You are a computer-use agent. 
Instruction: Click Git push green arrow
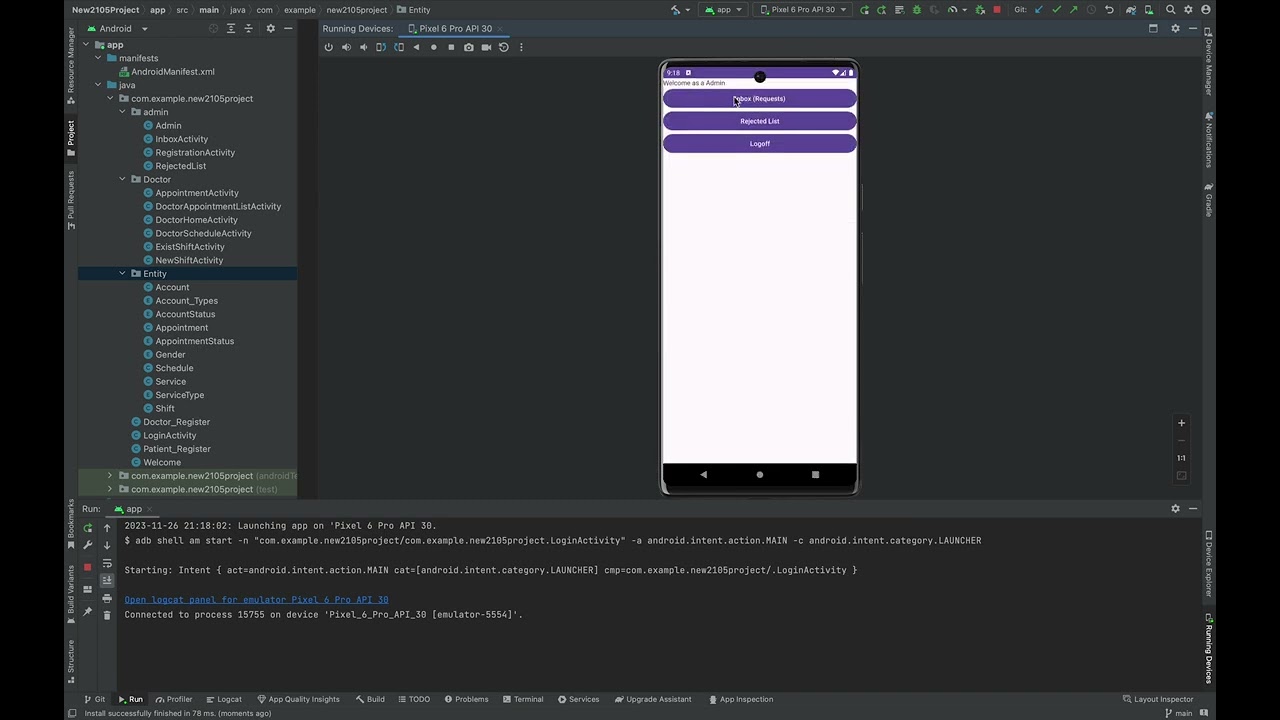pos(1073,10)
